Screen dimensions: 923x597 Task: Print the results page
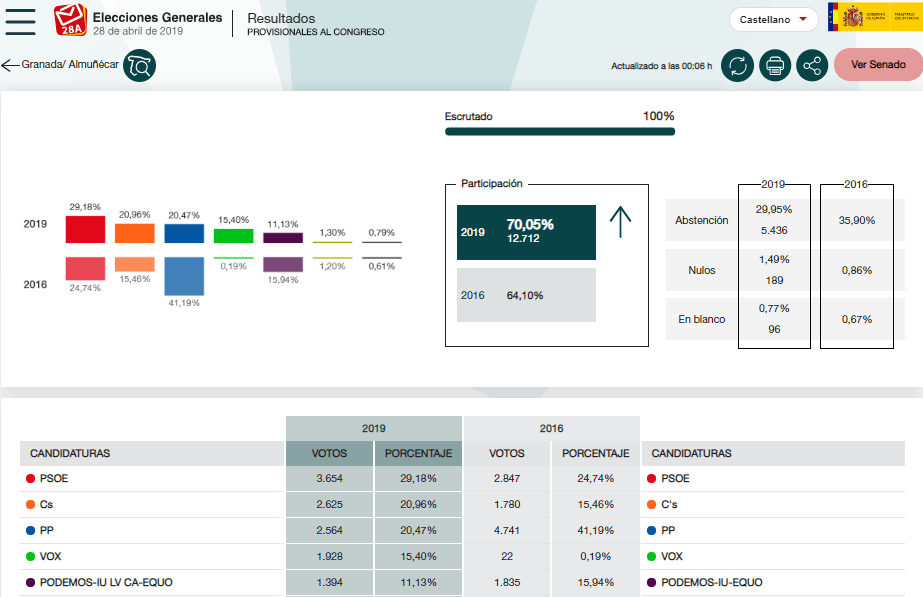[x=775, y=66]
